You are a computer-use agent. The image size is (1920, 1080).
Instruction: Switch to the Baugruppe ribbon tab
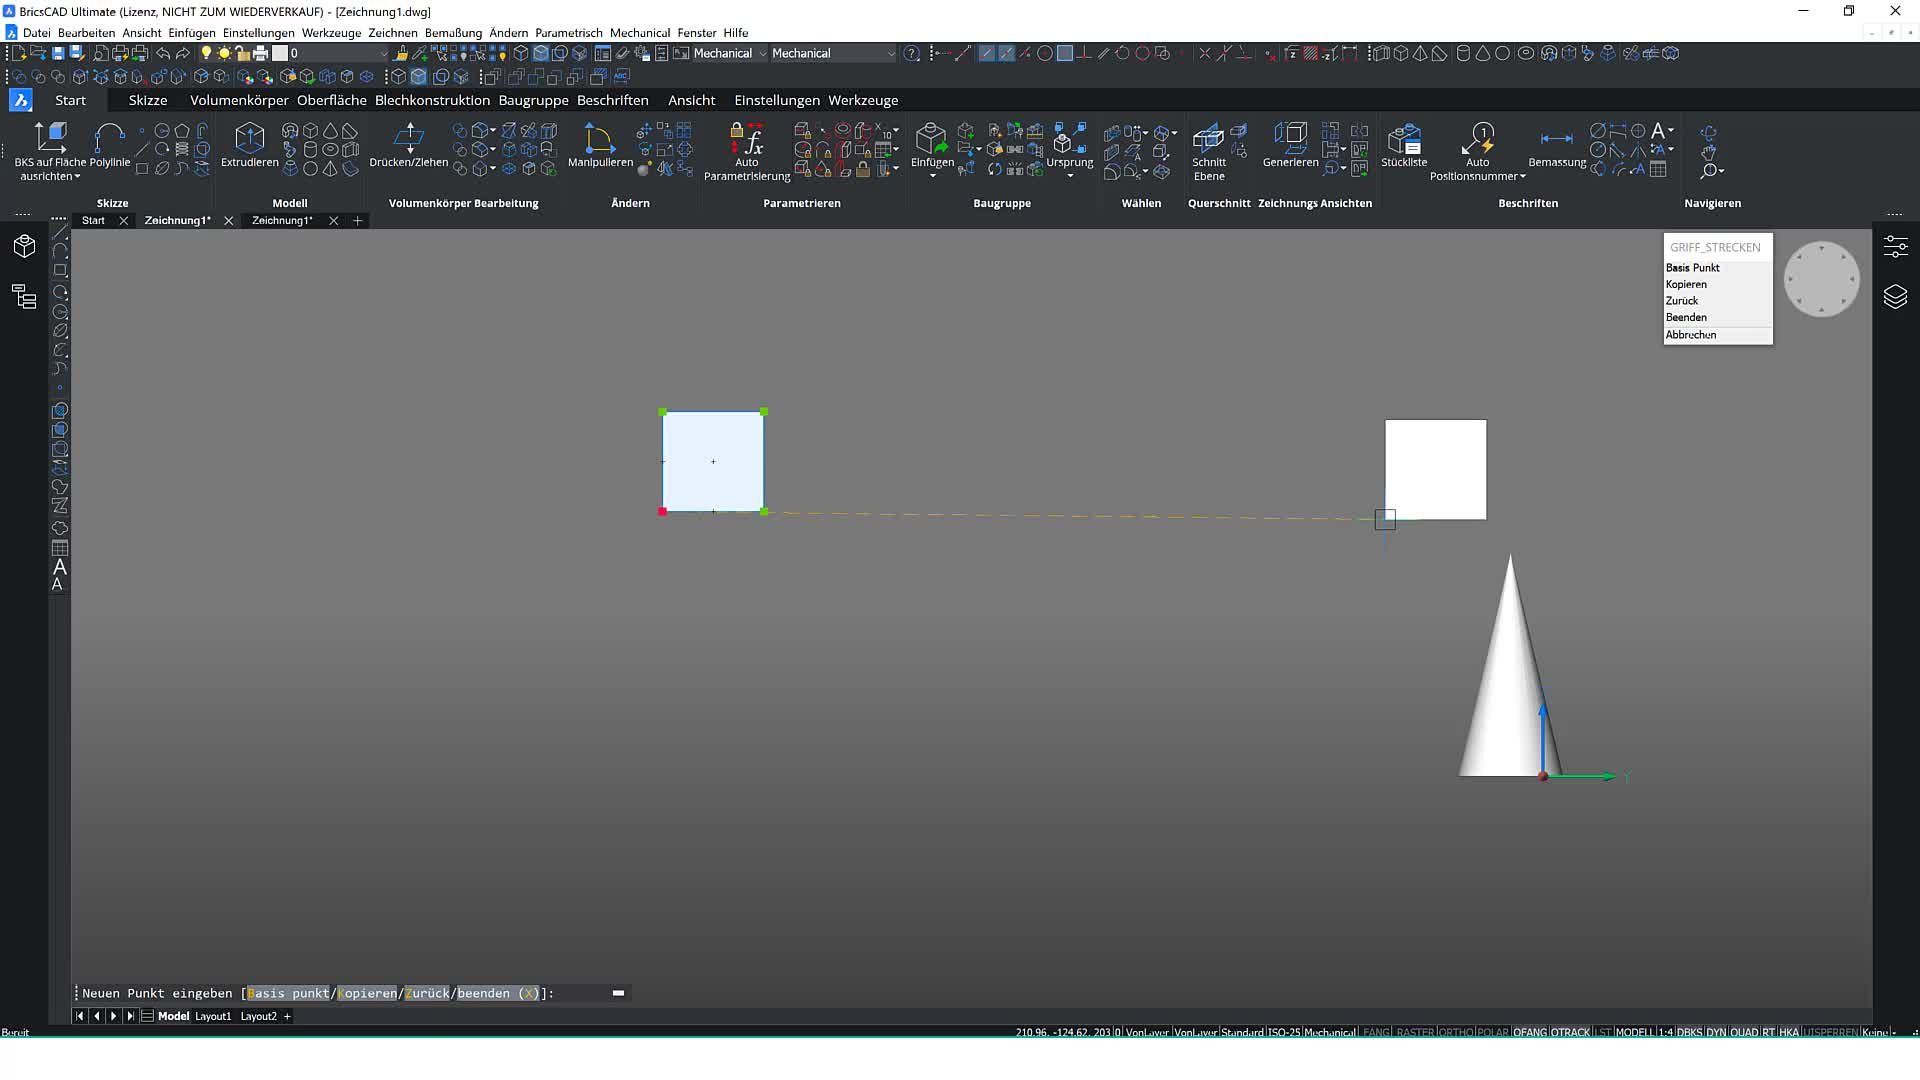533,100
